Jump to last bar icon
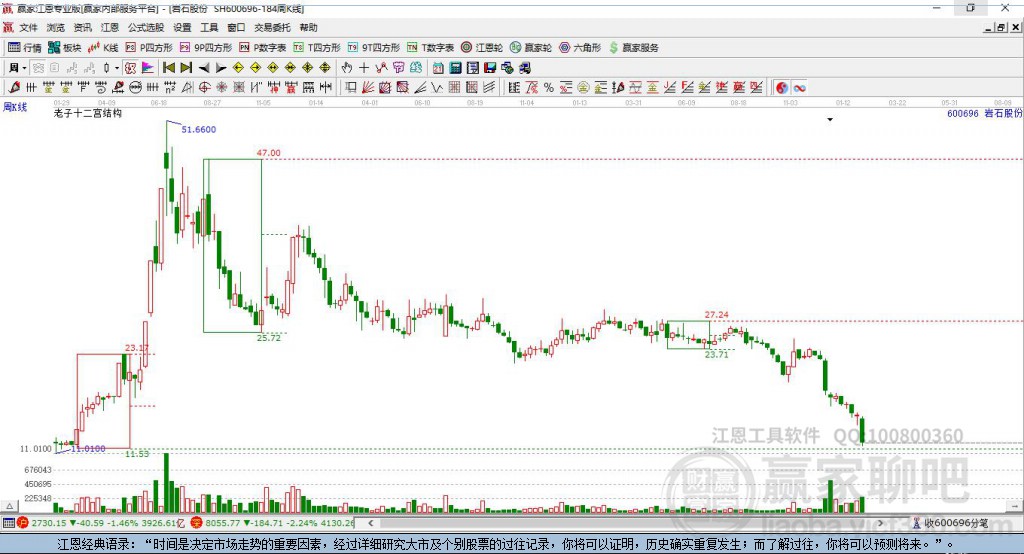This screenshot has height=554, width=1024. point(186,68)
